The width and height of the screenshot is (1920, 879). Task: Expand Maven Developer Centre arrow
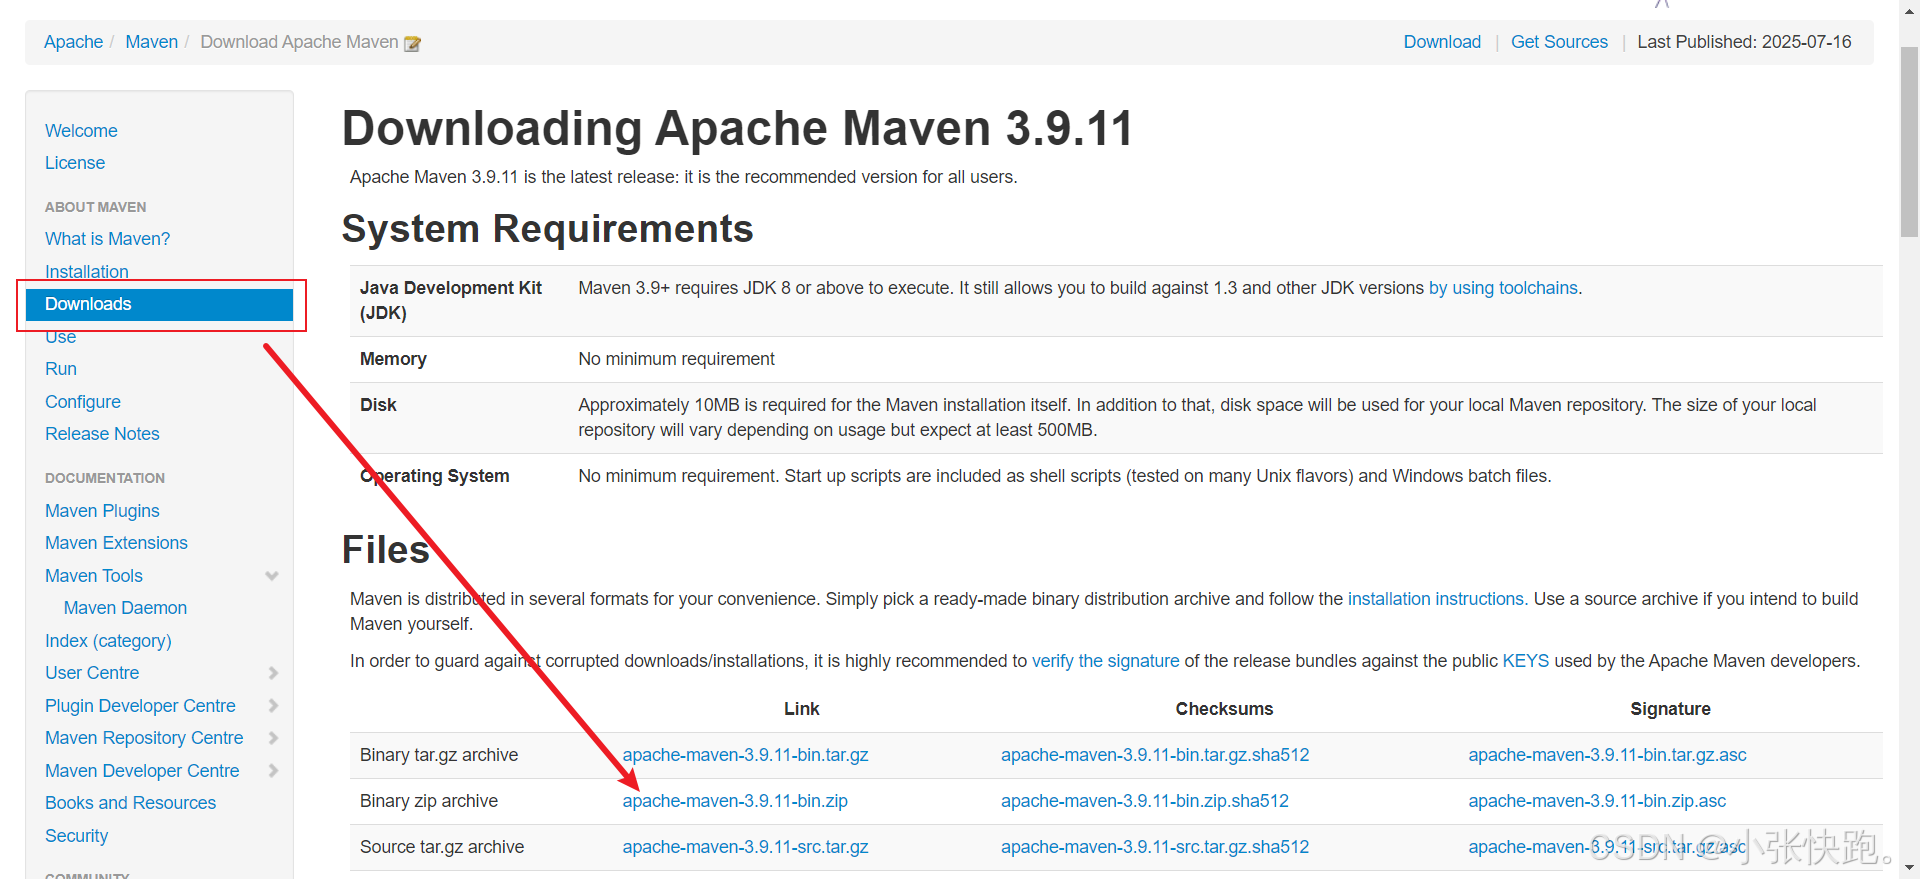click(273, 771)
